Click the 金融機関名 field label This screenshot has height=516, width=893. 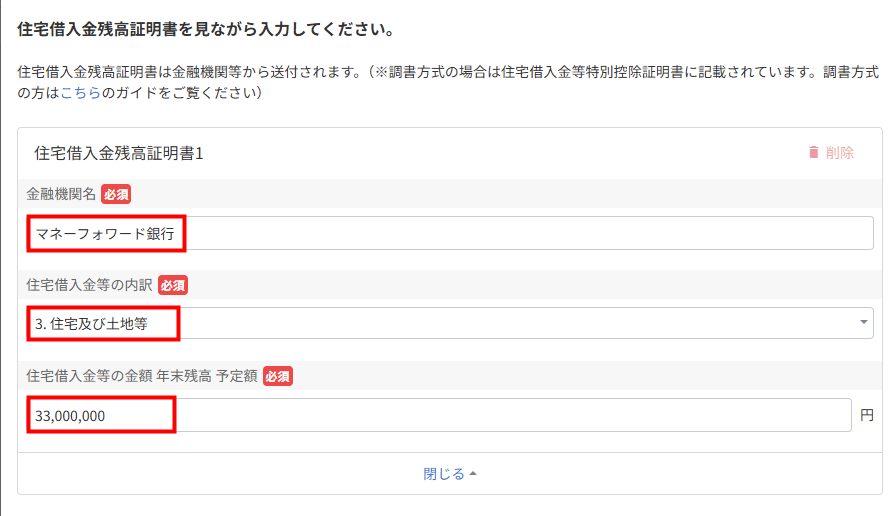(61, 194)
